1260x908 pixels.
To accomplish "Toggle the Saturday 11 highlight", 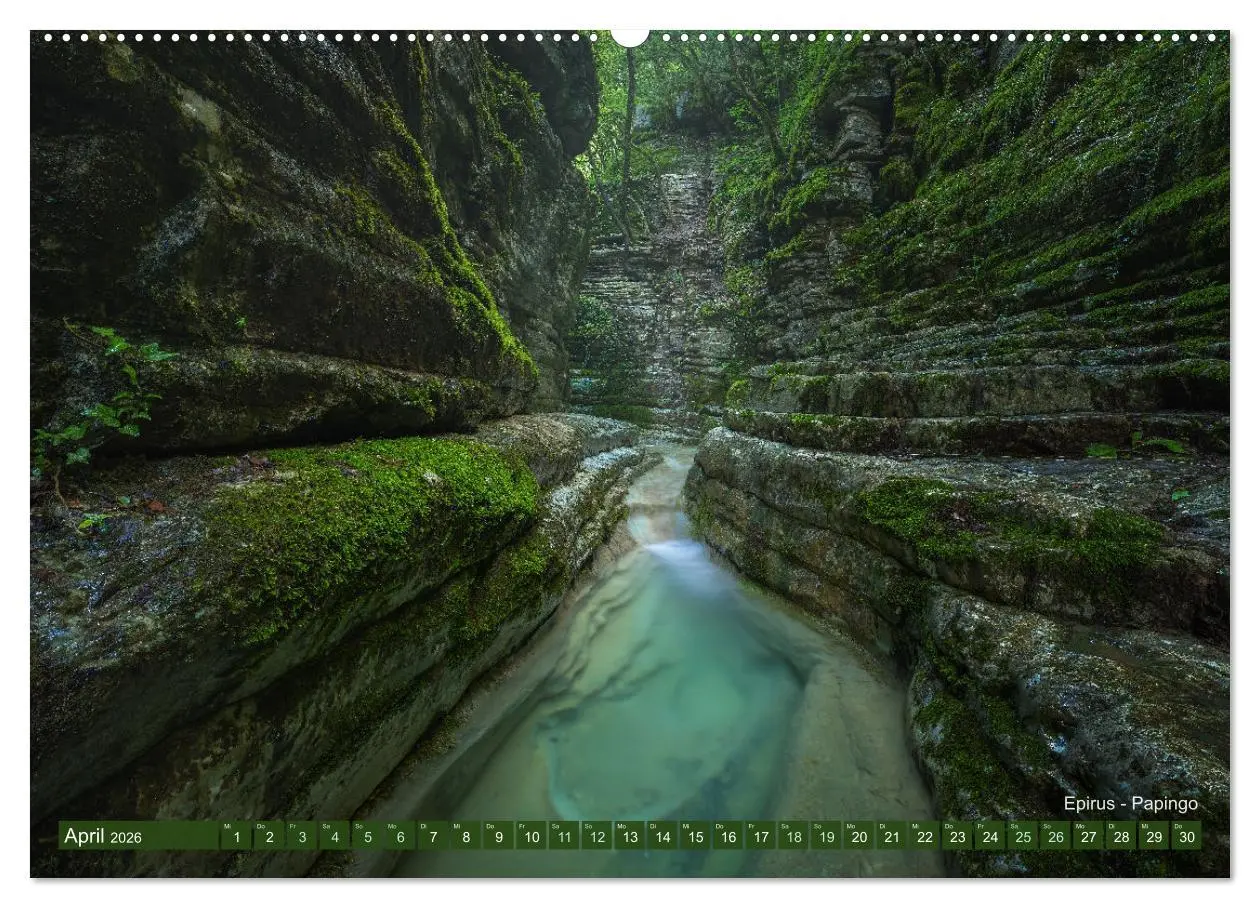I will pyautogui.click(x=564, y=840).
